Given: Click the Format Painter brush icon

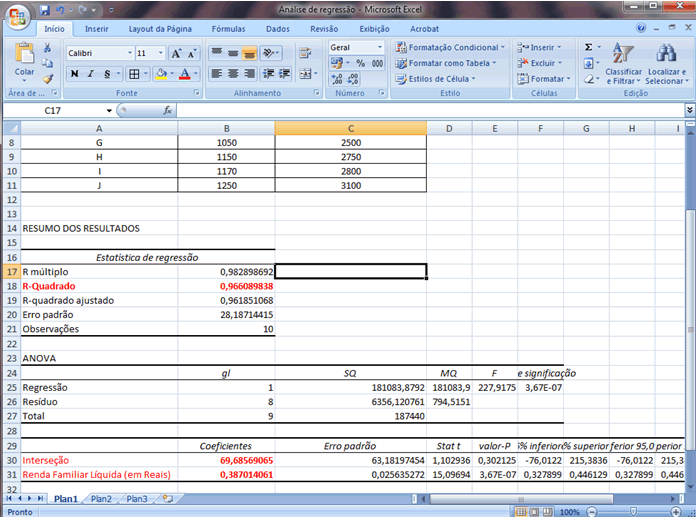Looking at the screenshot, I should 48,79.
